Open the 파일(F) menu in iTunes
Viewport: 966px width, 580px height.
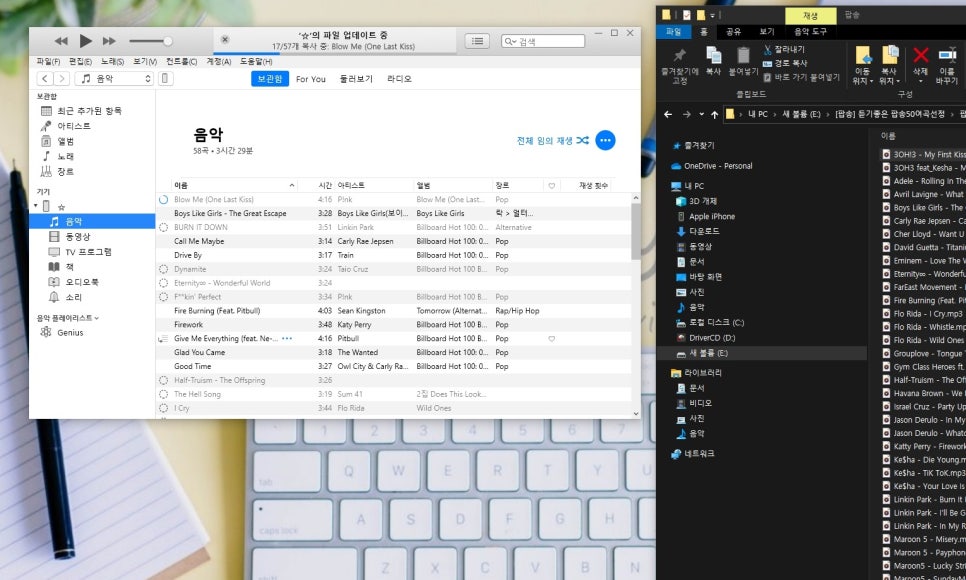click(x=48, y=62)
